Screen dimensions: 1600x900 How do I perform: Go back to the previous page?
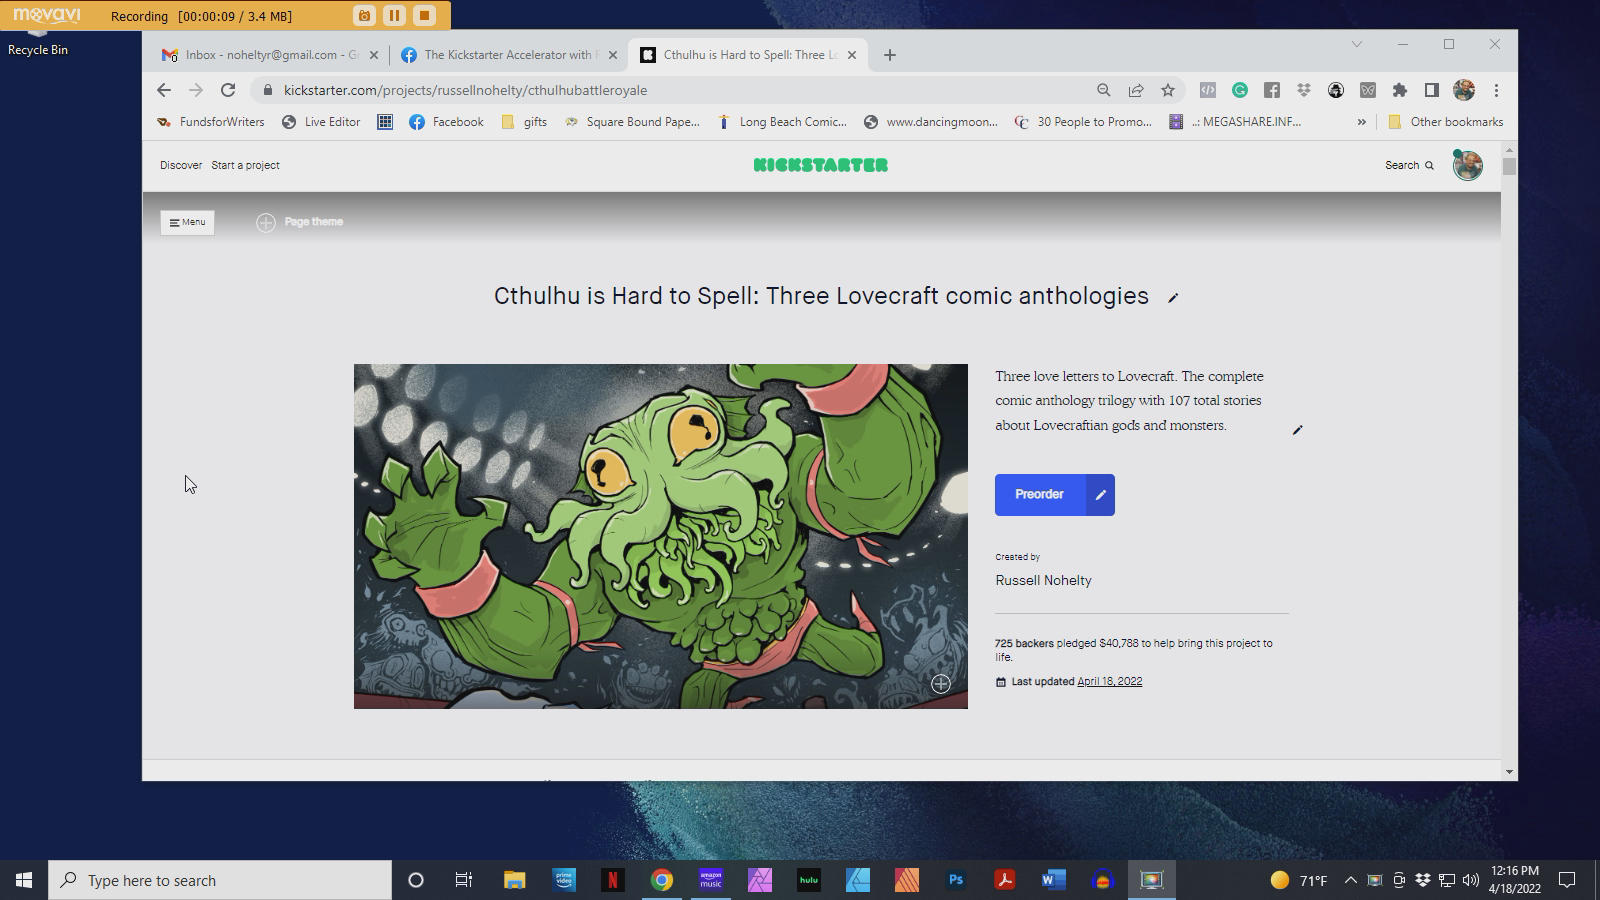click(x=164, y=90)
